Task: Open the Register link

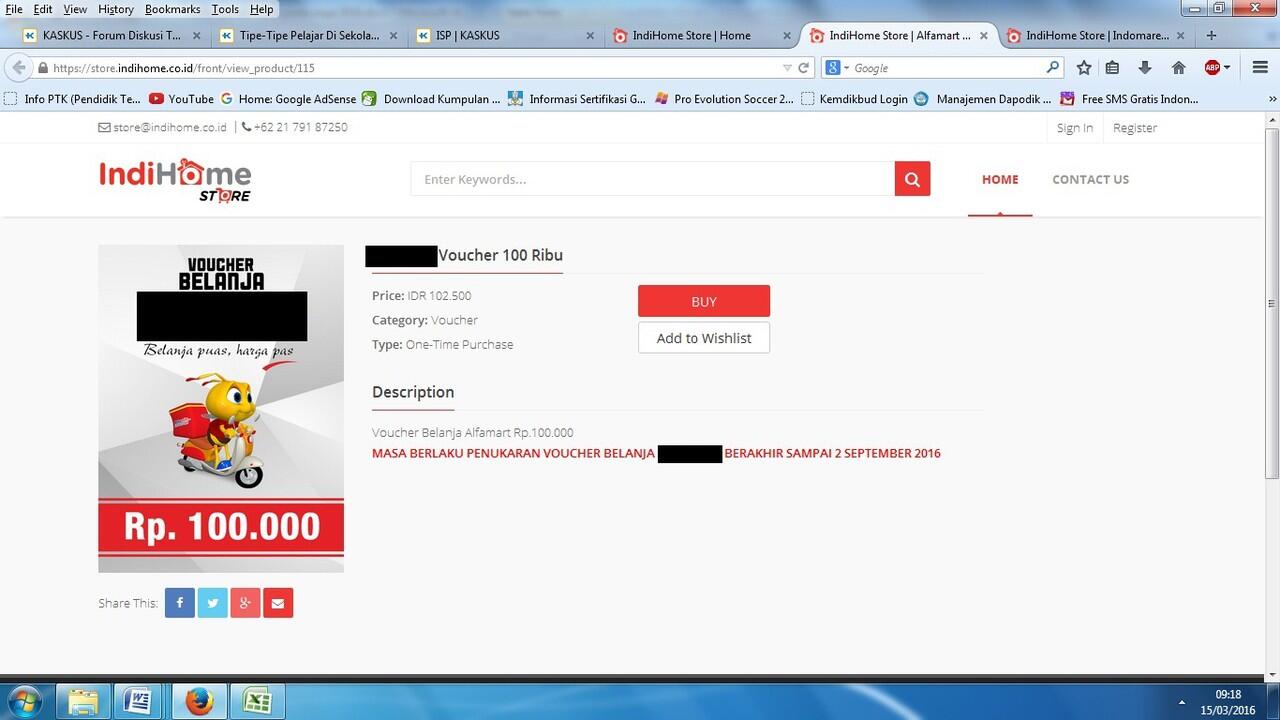Action: tap(1135, 128)
